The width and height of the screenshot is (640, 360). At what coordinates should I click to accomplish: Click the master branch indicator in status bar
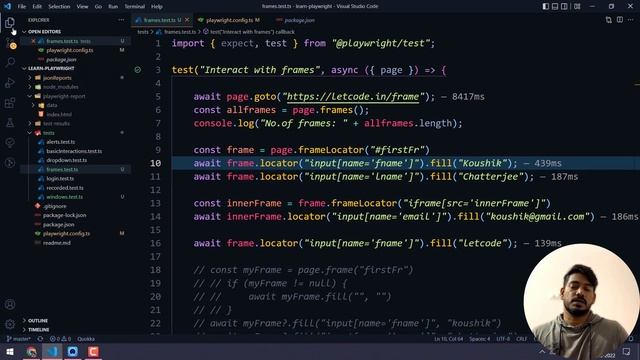point(19,339)
